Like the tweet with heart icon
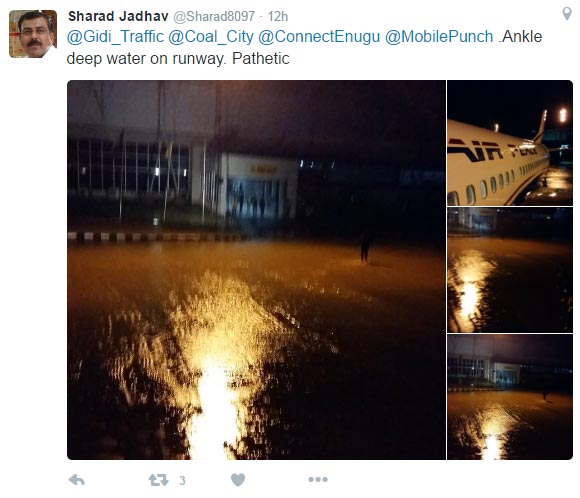Image resolution: width=580 pixels, height=498 pixels. [x=238, y=480]
